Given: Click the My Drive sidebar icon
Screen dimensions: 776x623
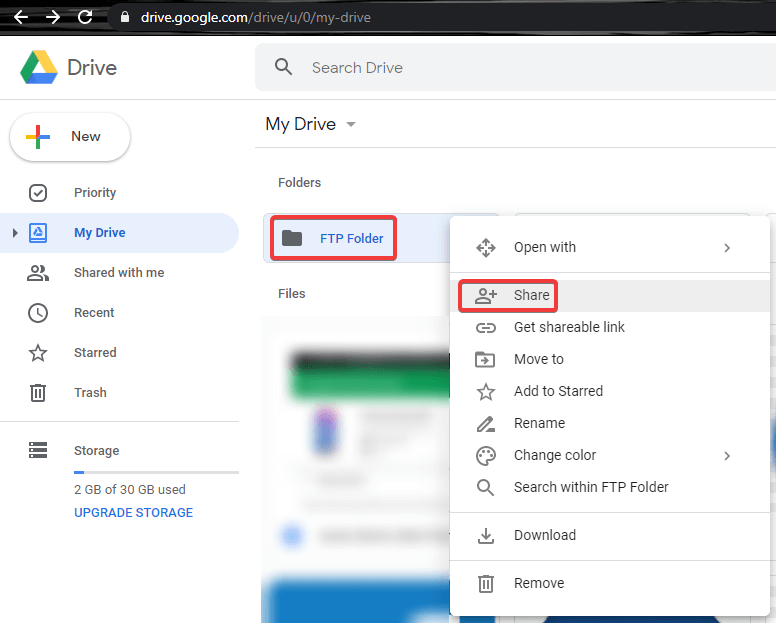Looking at the screenshot, I should tap(38, 233).
